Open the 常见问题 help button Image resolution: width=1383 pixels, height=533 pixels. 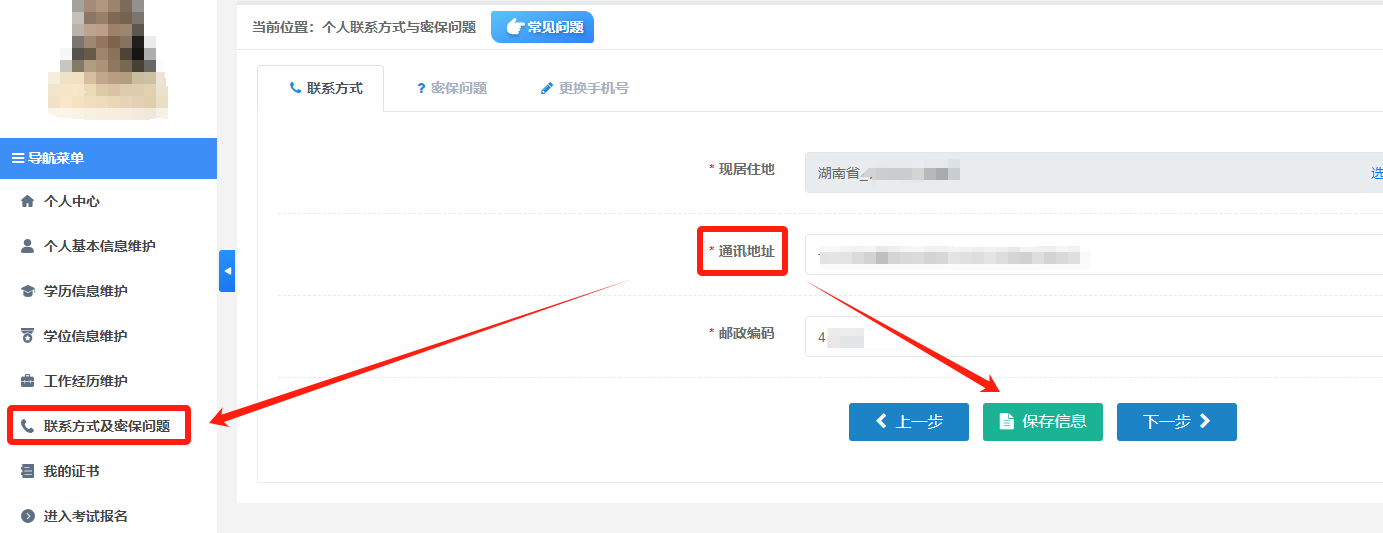click(543, 27)
